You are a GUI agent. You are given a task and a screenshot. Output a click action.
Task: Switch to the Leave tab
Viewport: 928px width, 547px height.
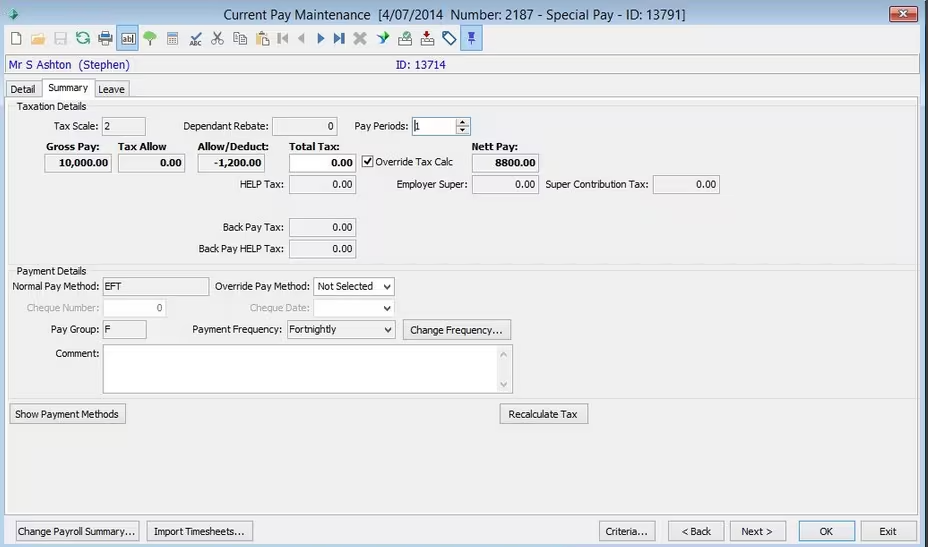pos(111,89)
